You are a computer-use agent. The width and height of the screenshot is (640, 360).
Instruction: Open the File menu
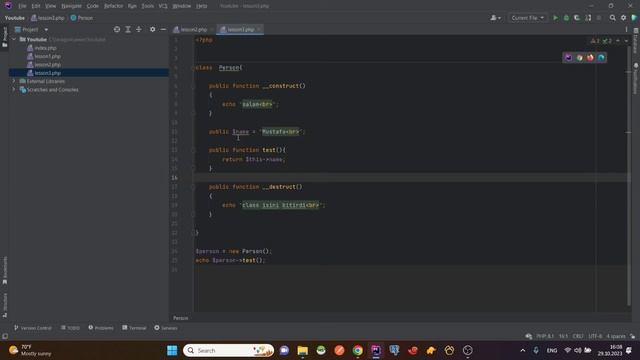(x=22, y=6)
